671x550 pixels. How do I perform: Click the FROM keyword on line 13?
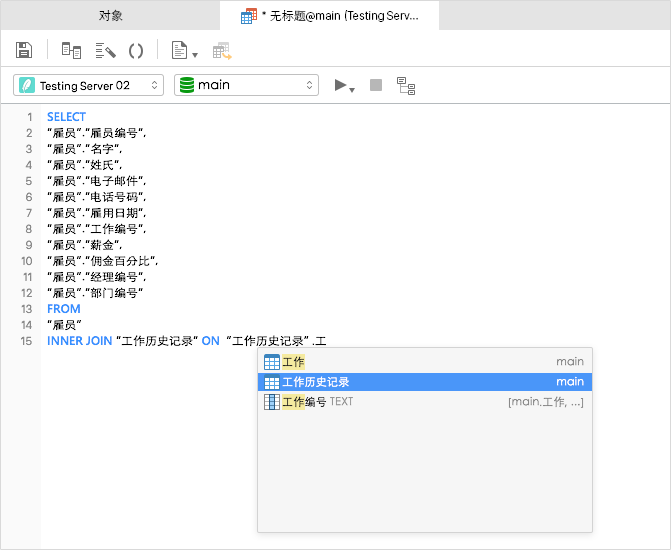tap(64, 309)
